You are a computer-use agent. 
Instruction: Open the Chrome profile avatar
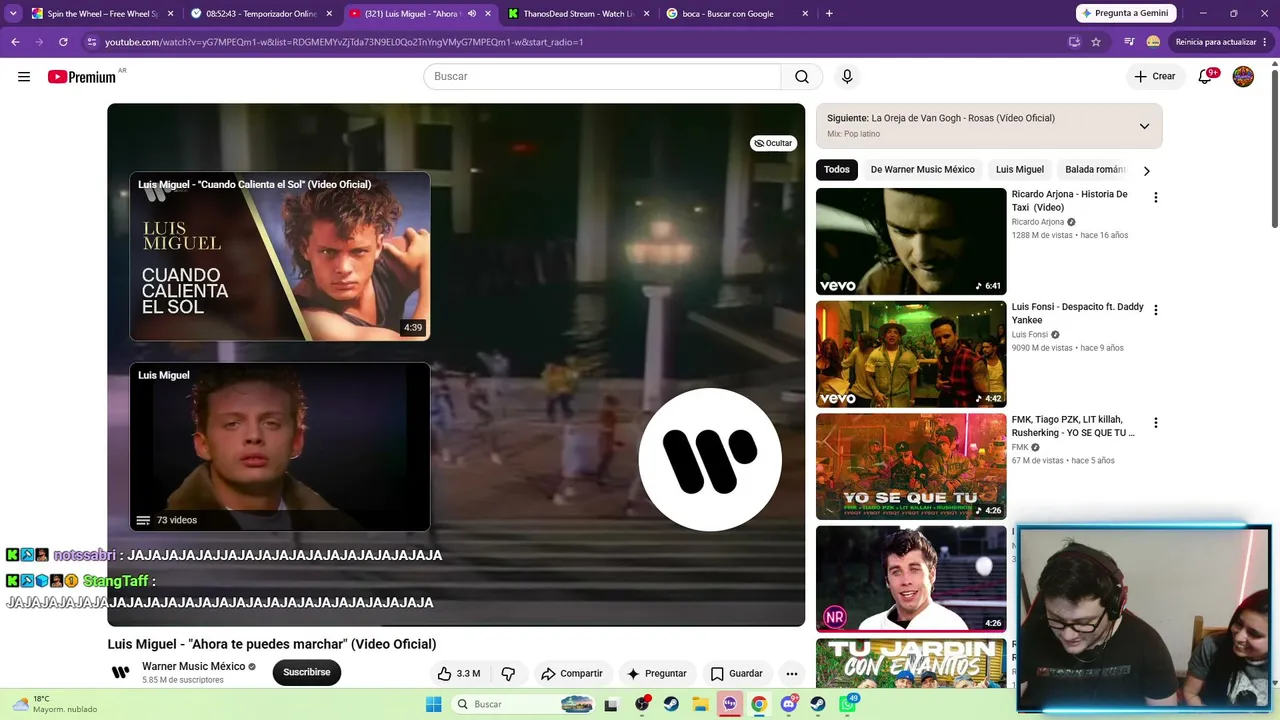1153,42
